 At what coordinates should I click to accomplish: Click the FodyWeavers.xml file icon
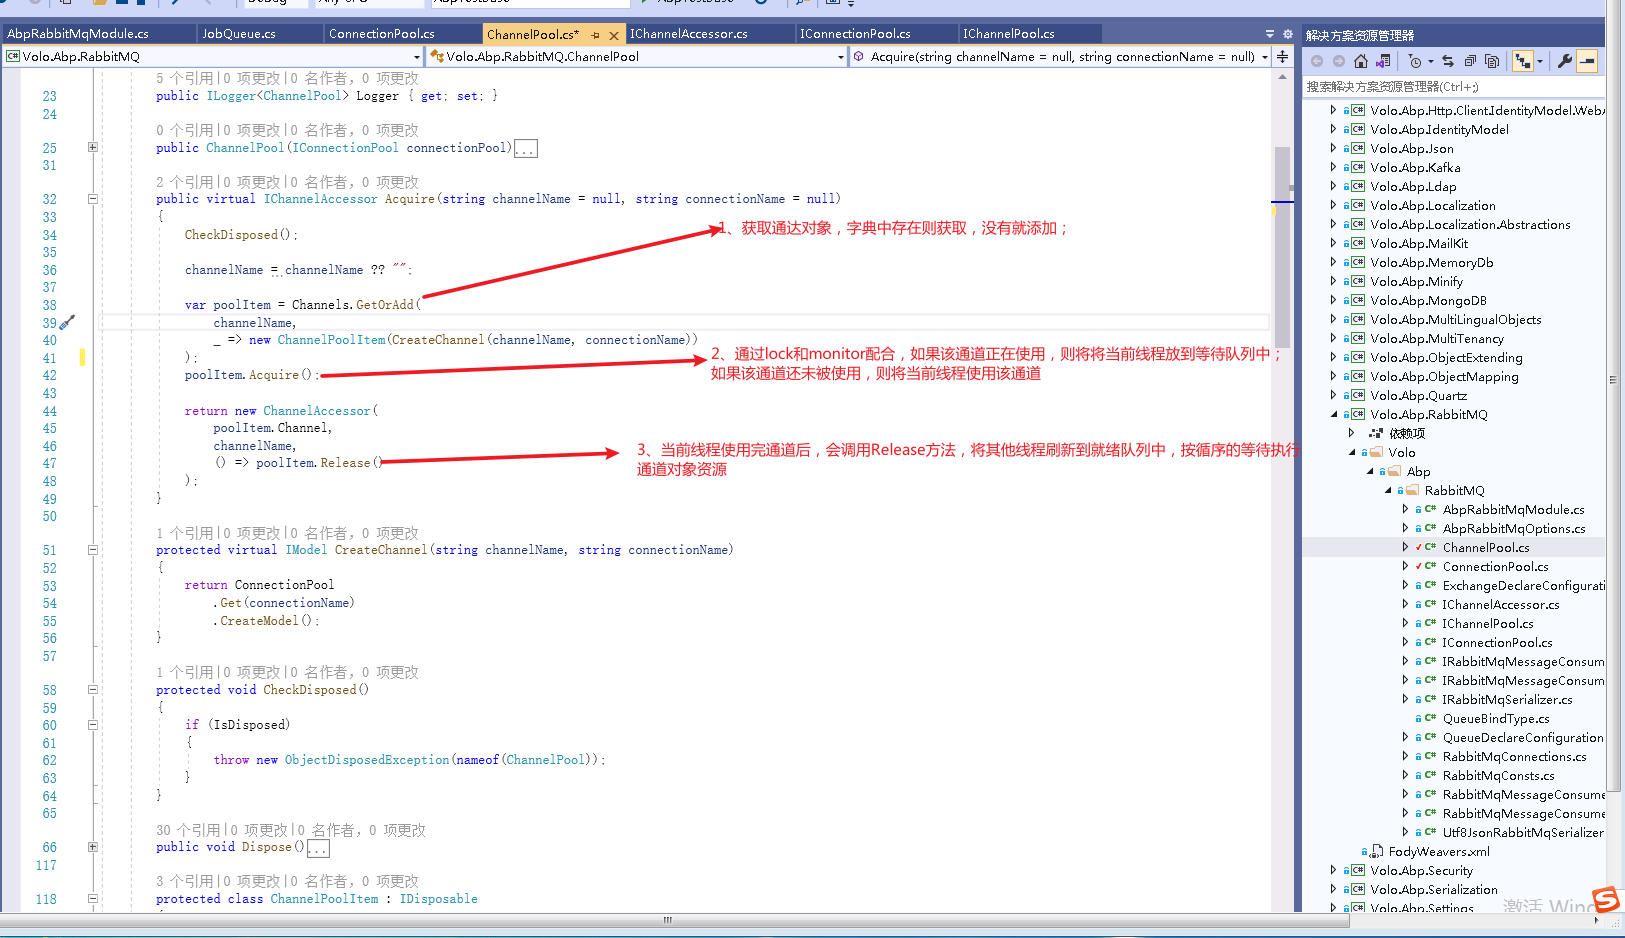pos(1376,852)
